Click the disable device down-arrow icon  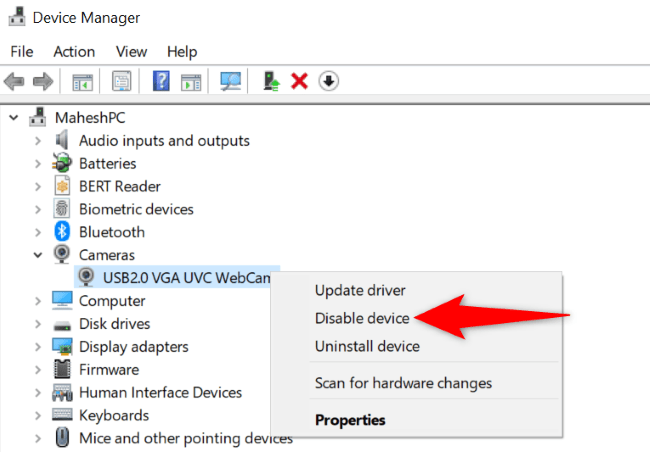(x=329, y=81)
